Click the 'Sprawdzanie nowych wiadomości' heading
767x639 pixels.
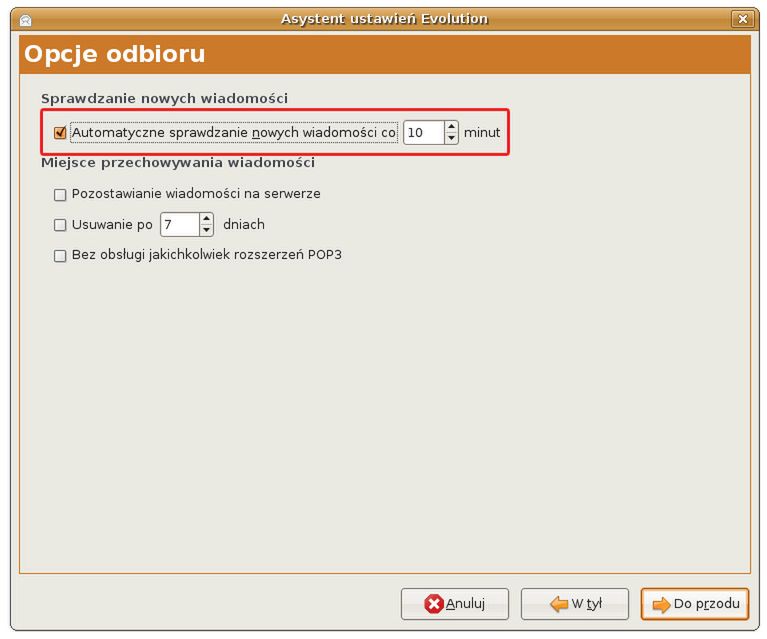164,98
